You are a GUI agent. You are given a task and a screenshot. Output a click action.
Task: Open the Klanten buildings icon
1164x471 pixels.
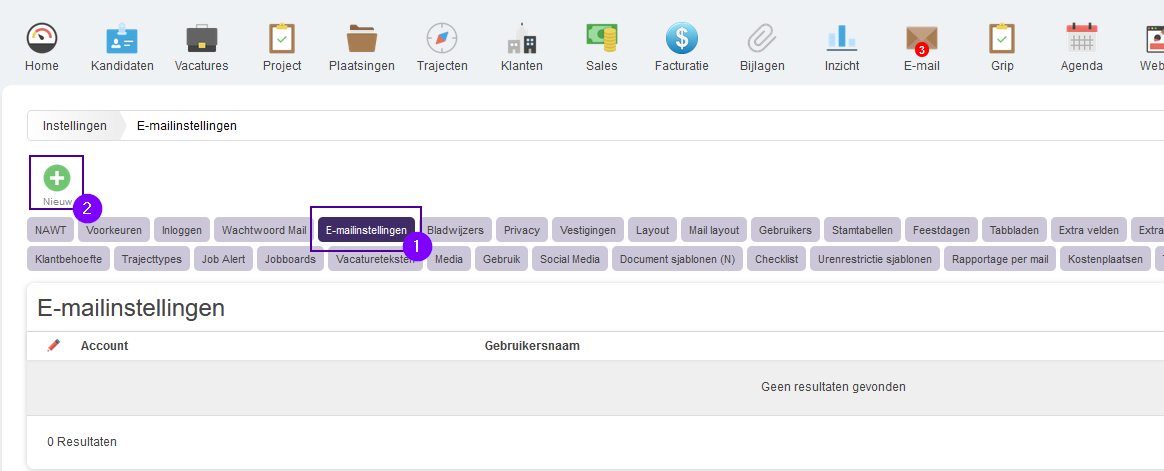pyautogui.click(x=522, y=39)
